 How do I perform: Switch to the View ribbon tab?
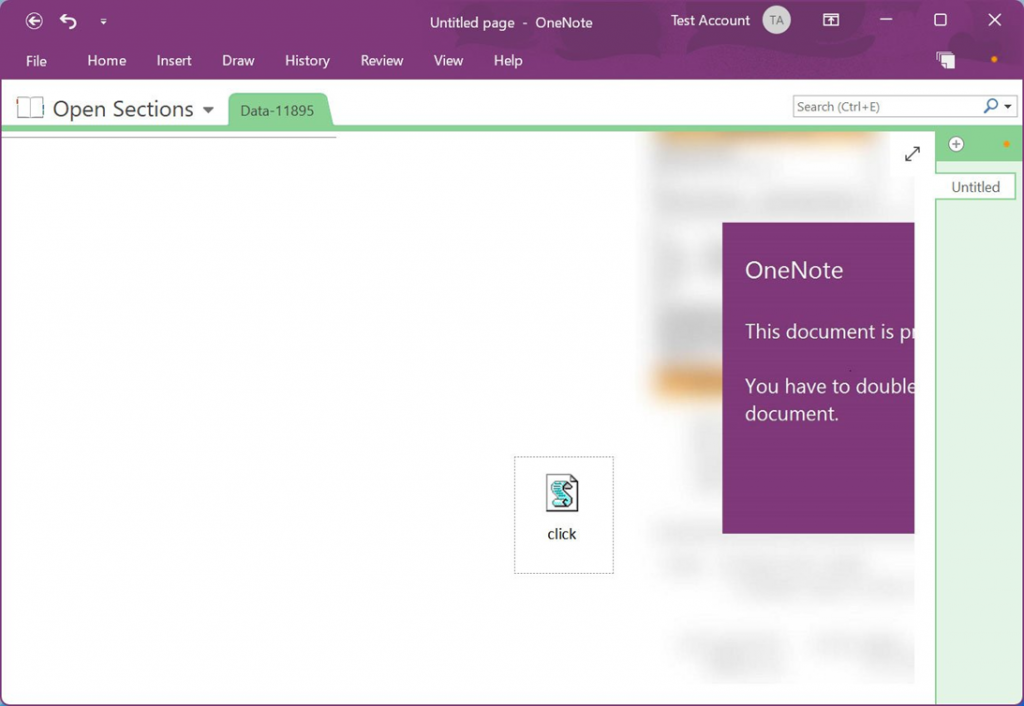point(448,61)
